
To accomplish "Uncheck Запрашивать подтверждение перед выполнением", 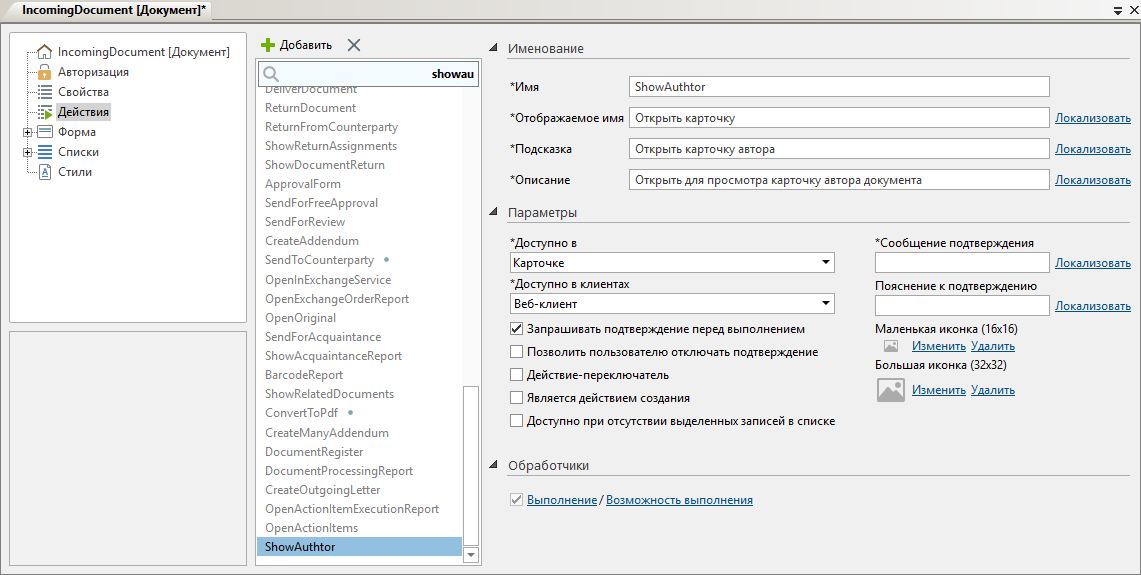I will click(516, 329).
